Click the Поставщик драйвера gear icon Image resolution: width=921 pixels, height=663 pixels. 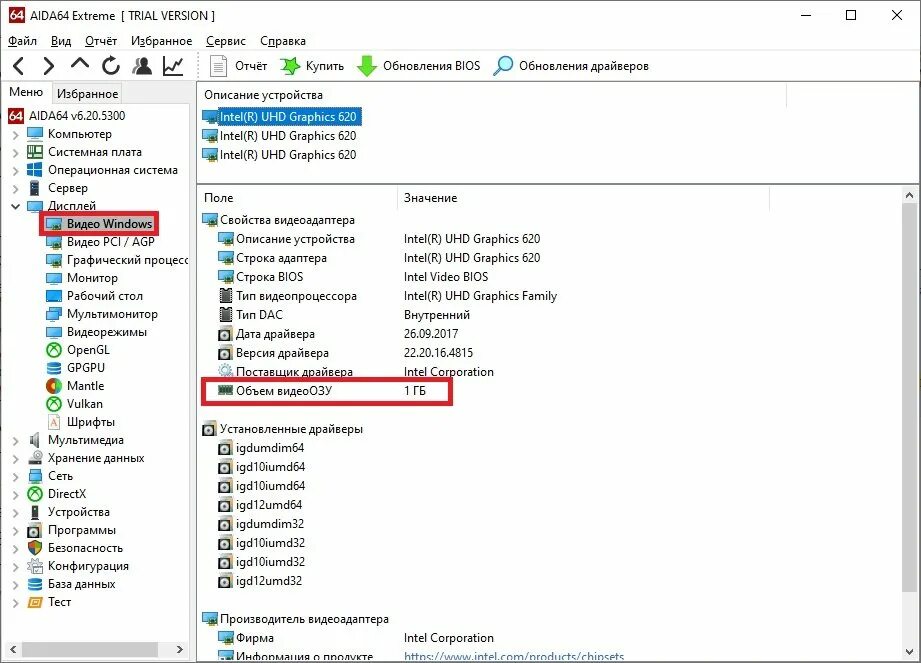[x=225, y=372]
